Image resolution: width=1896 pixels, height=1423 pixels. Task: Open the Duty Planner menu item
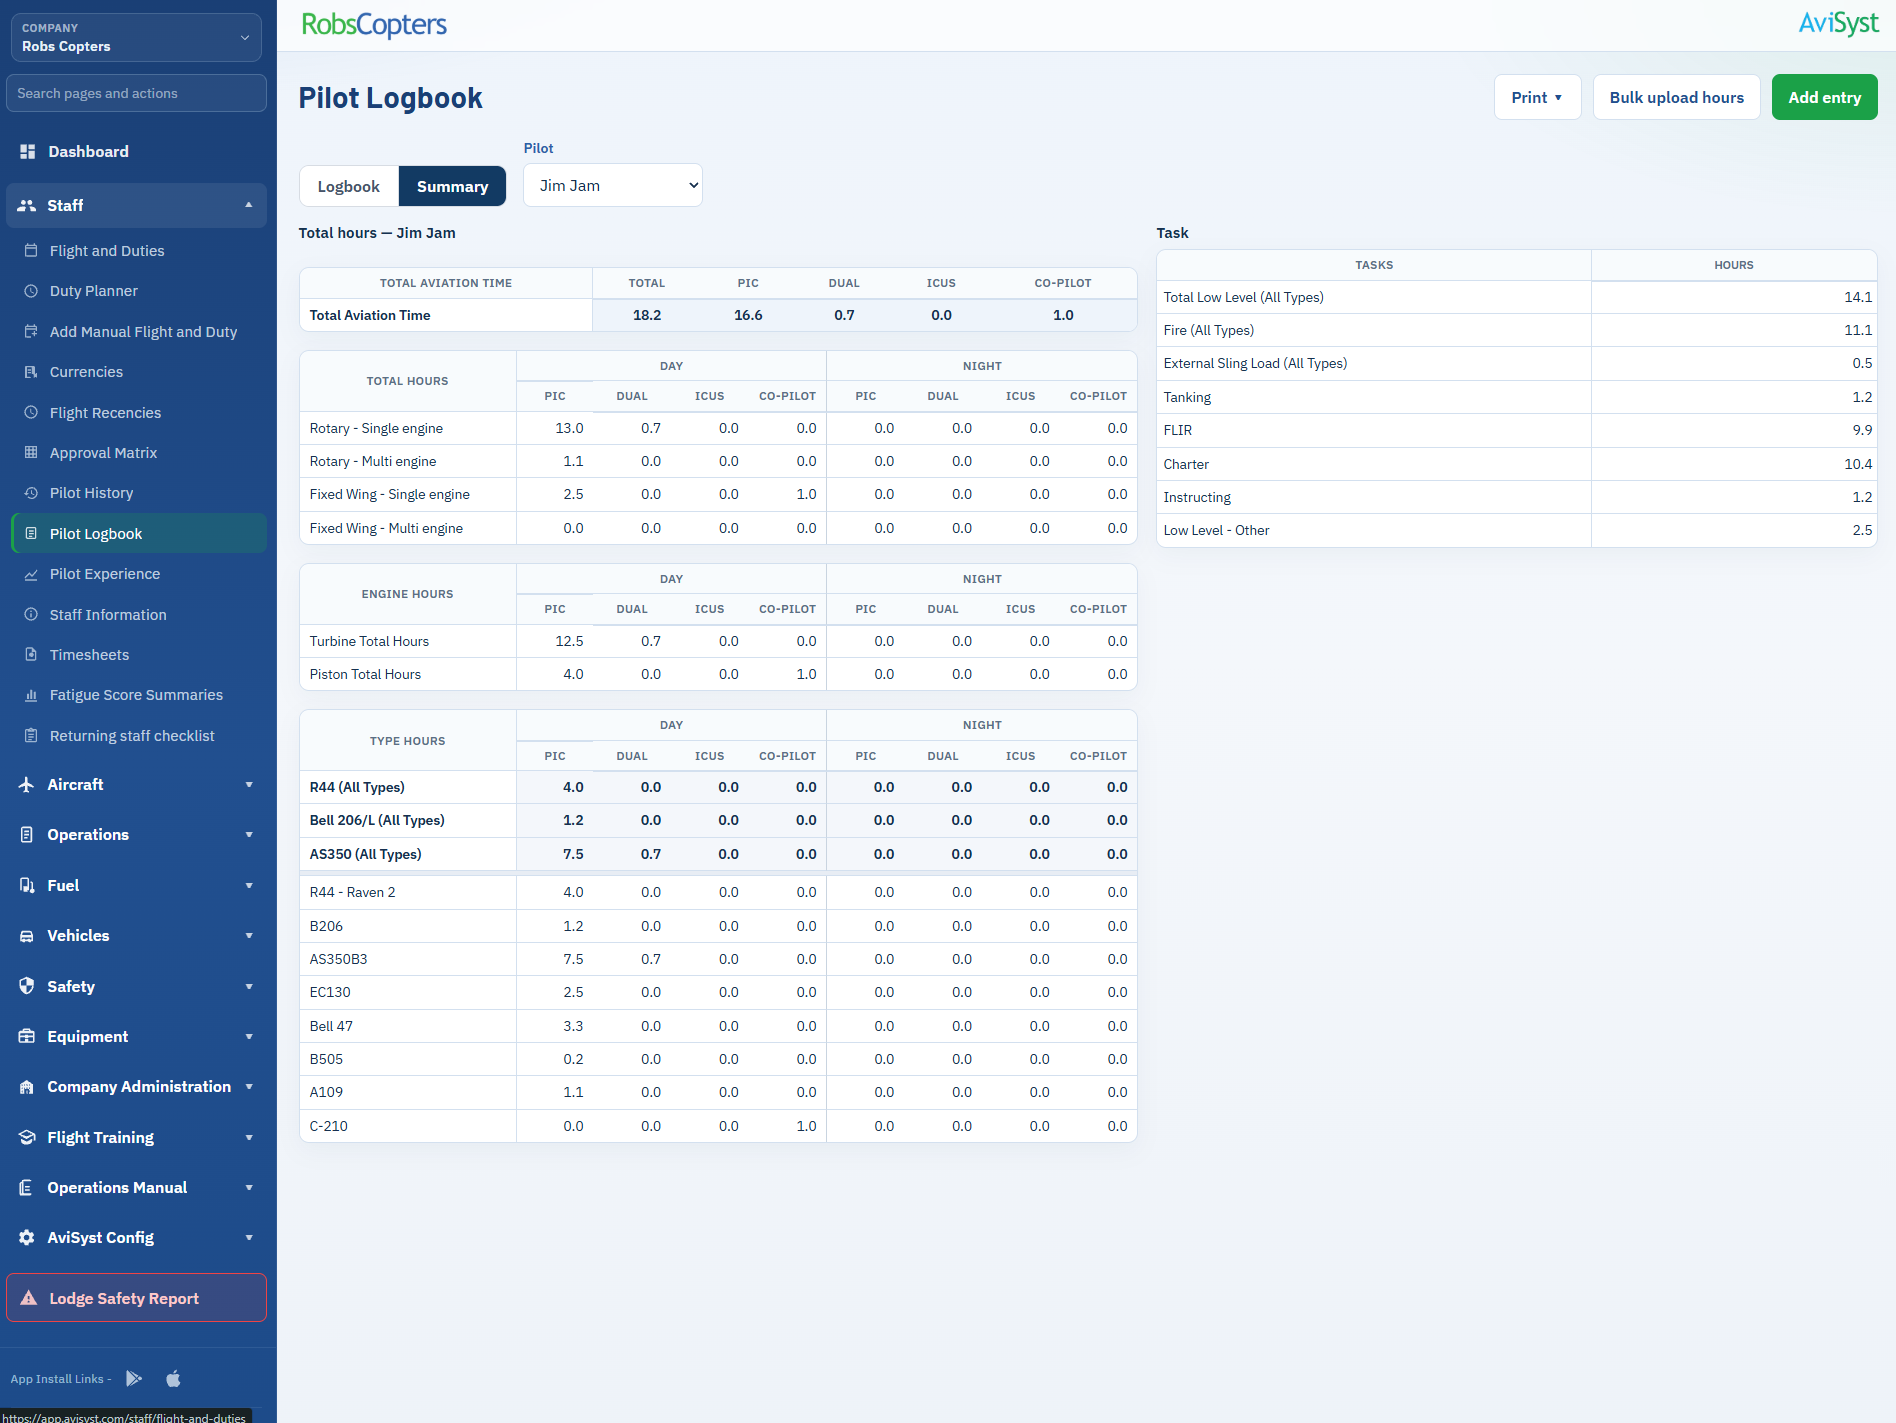tap(139, 290)
